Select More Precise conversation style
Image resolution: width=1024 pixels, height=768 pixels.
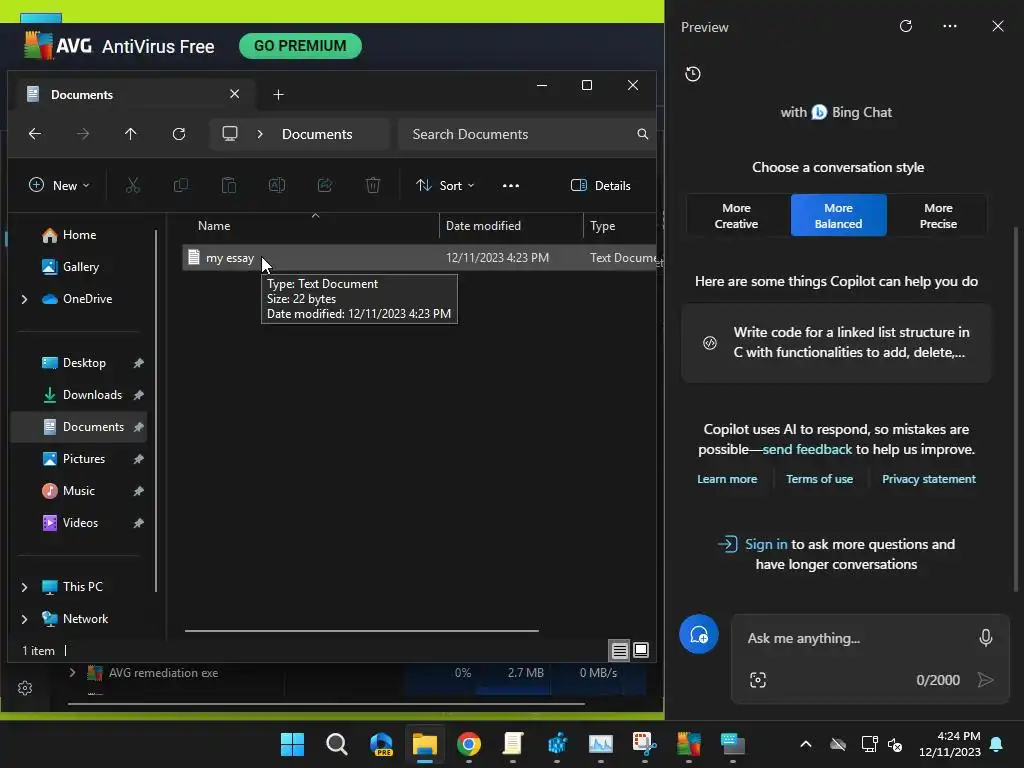938,216
